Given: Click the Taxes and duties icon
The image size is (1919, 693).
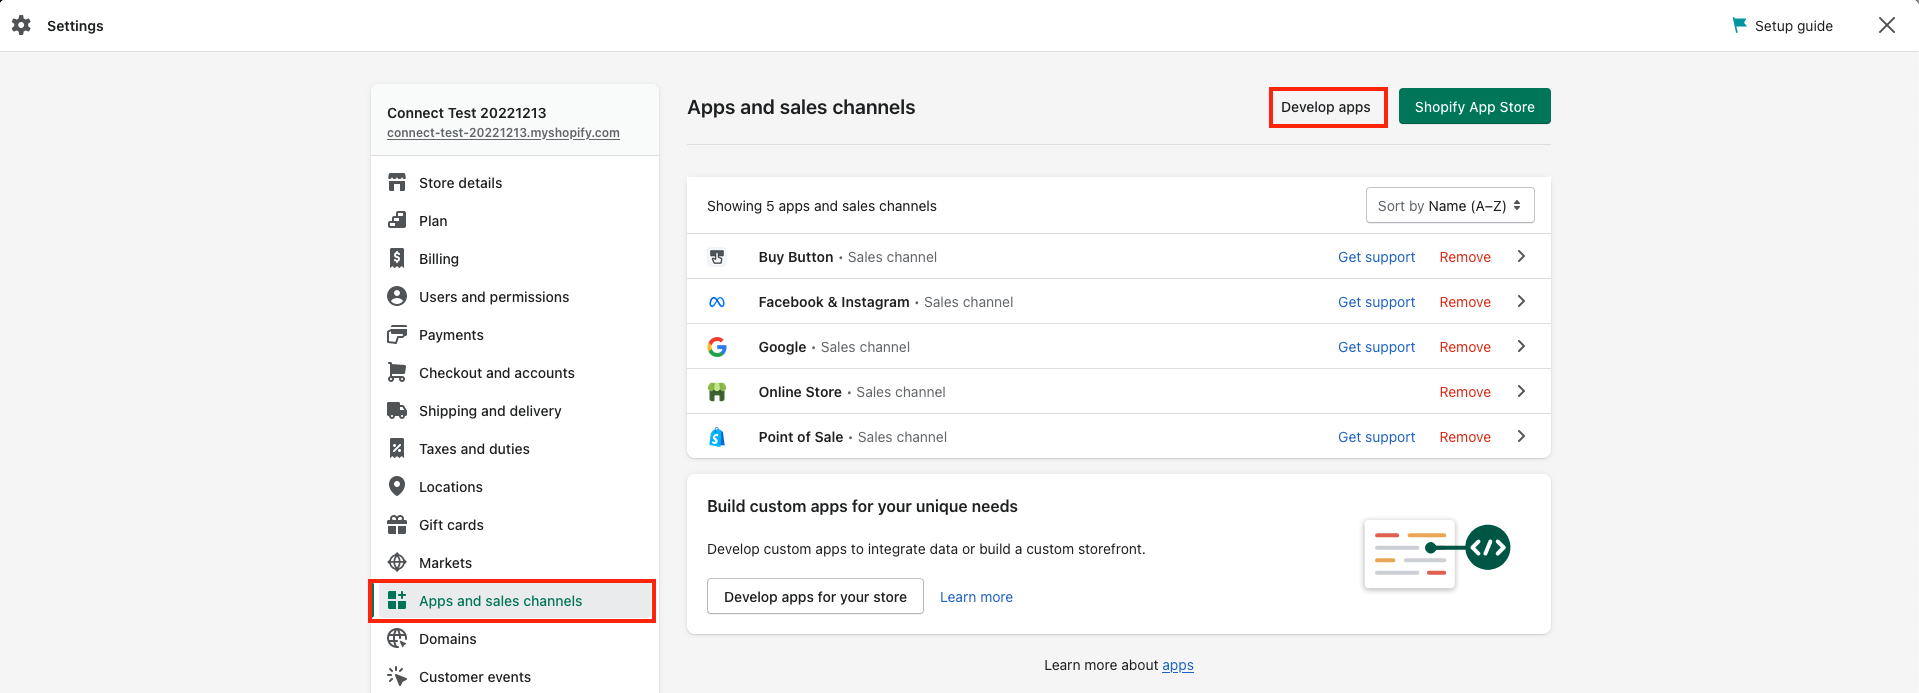Looking at the screenshot, I should point(397,448).
